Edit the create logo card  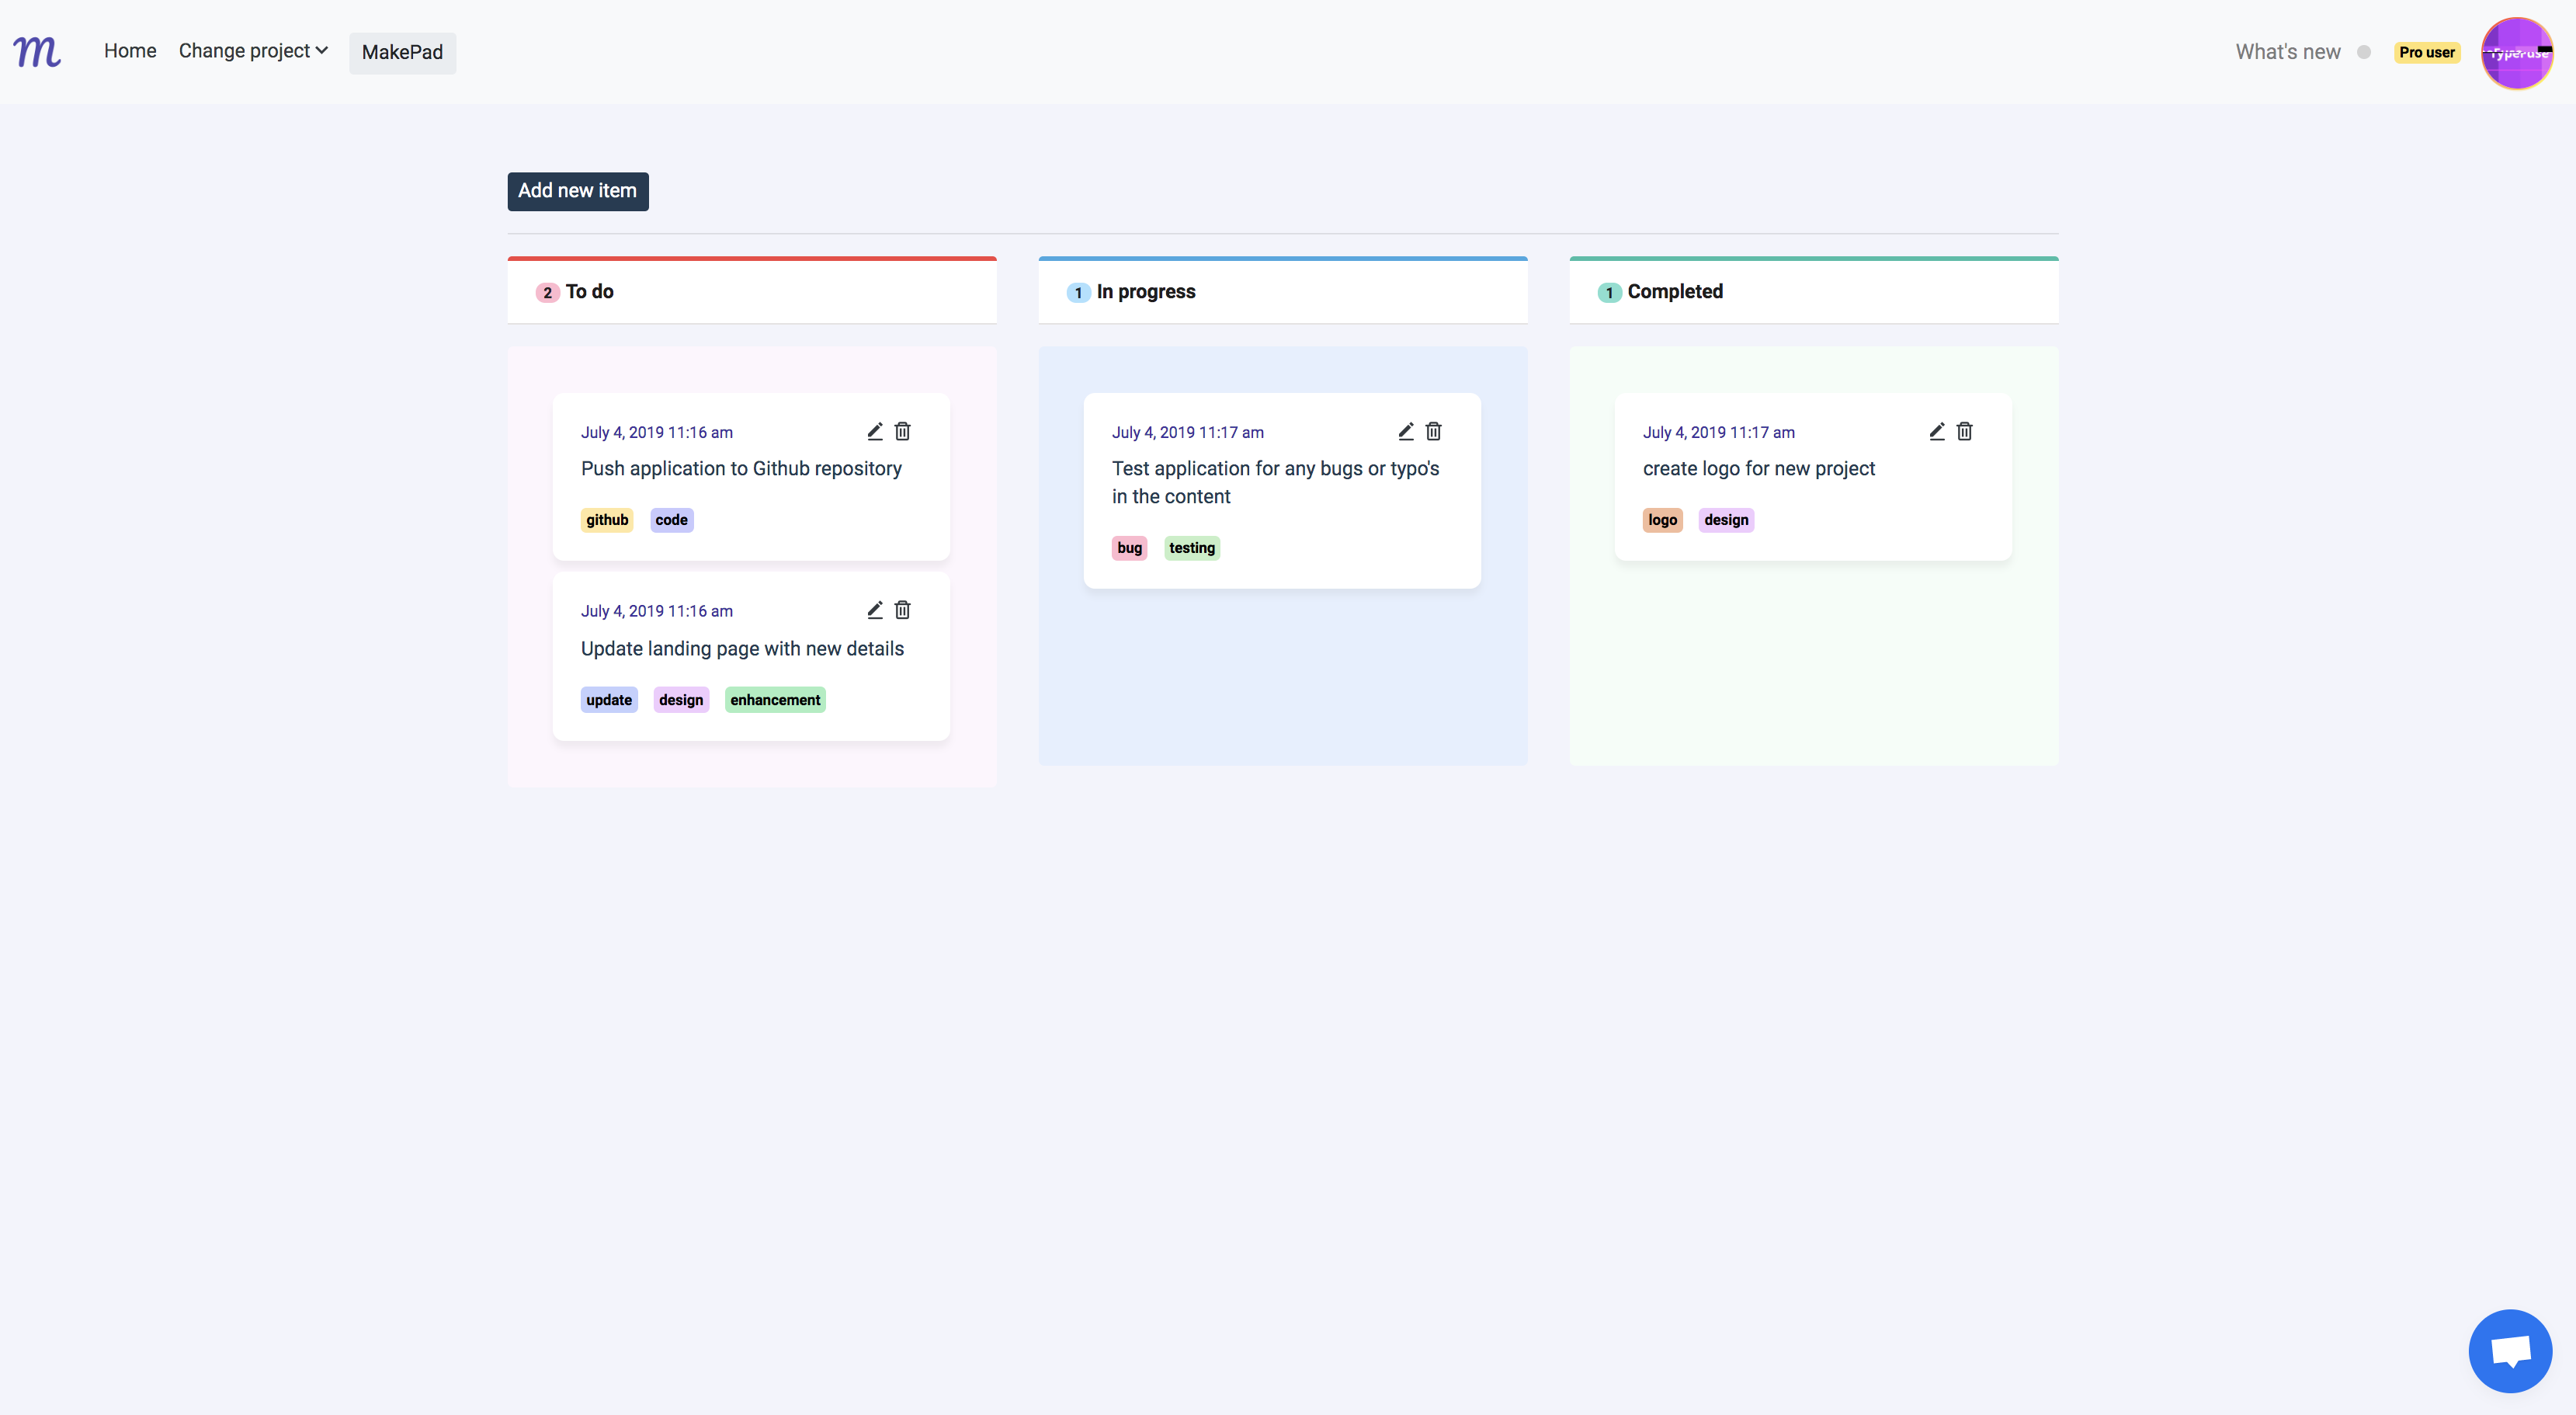[x=1936, y=431]
